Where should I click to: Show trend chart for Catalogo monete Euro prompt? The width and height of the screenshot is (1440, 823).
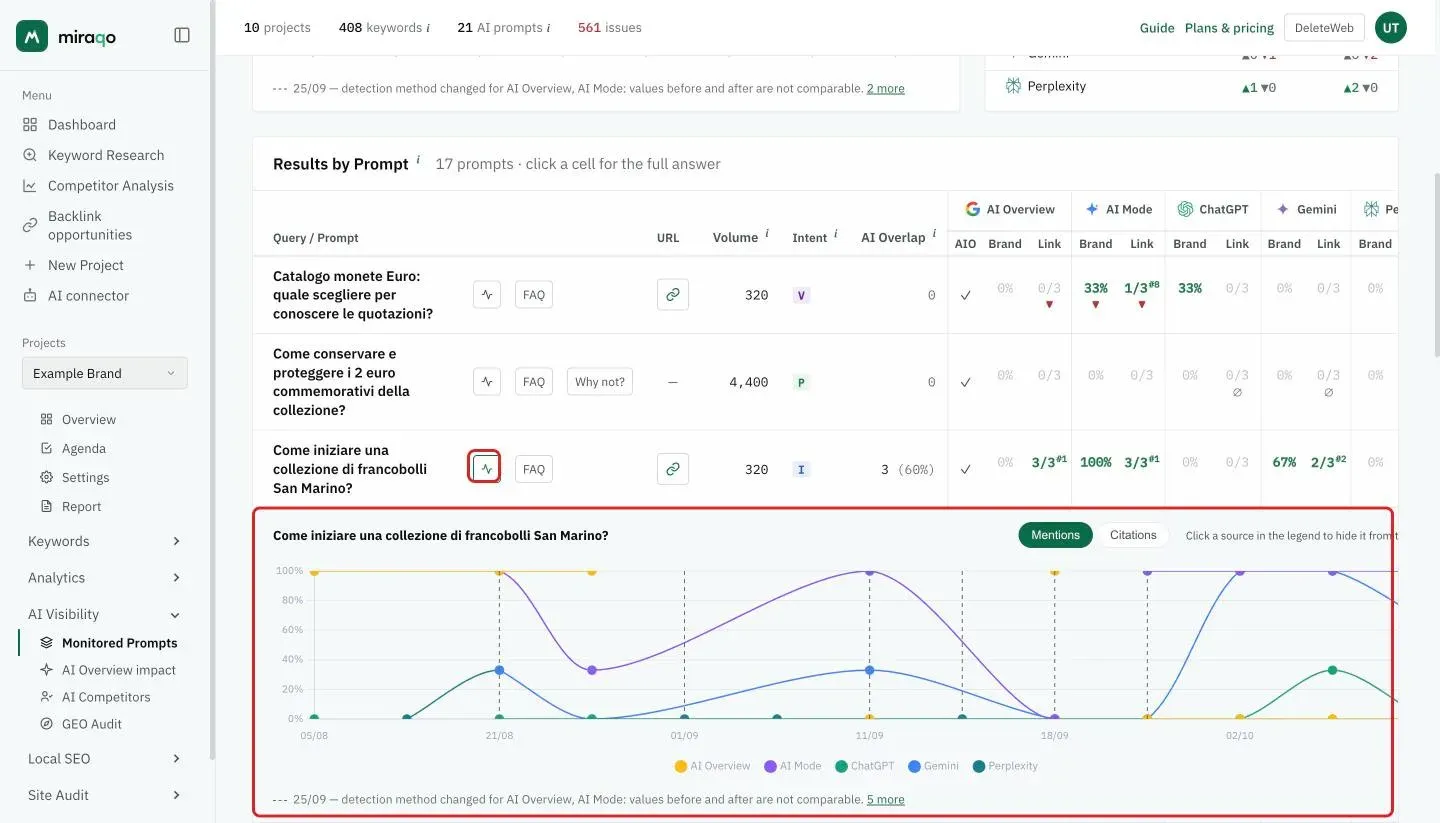[x=487, y=295]
